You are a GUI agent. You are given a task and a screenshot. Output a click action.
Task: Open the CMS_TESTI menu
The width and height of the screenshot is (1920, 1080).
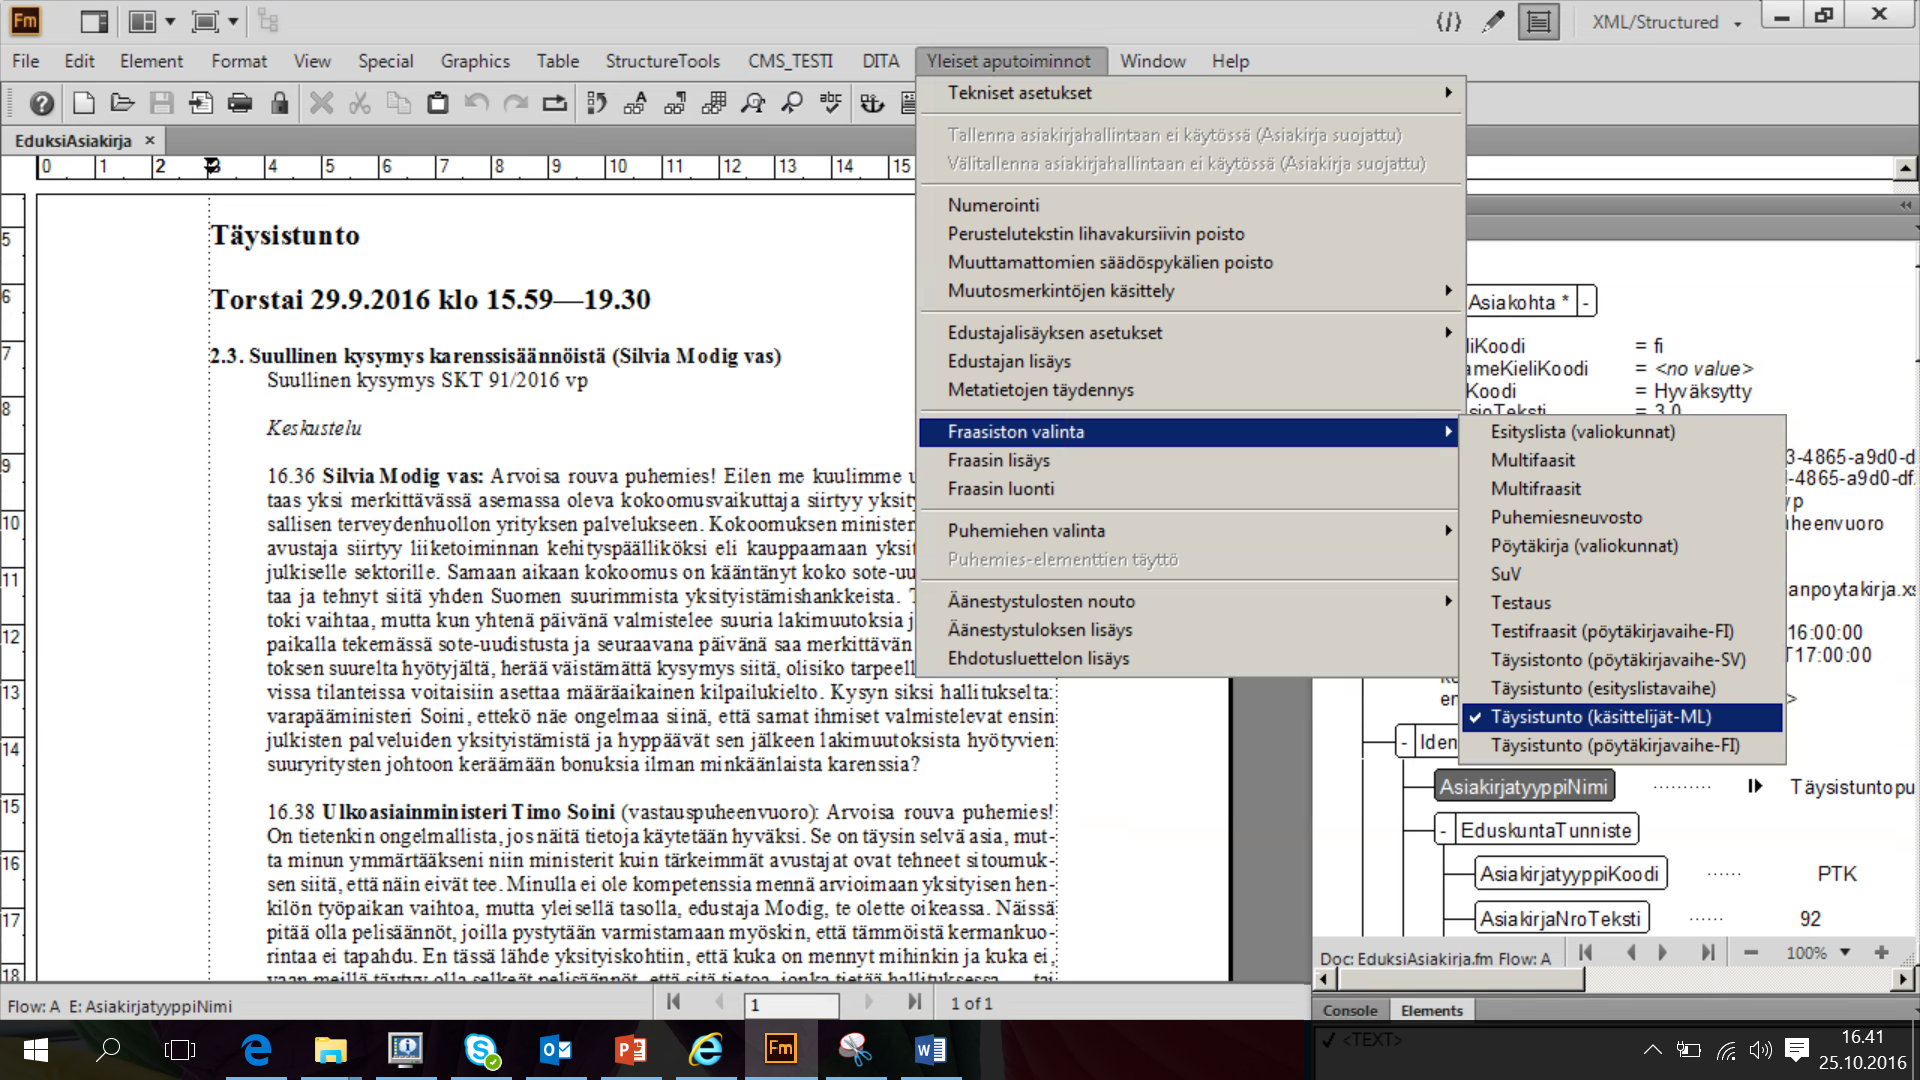pos(790,61)
